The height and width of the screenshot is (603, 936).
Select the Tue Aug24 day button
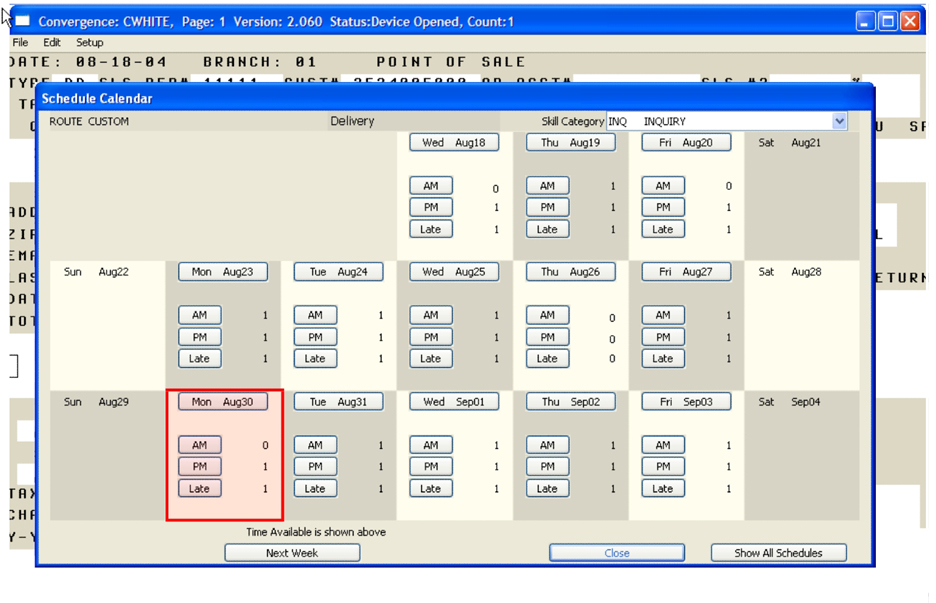click(339, 272)
